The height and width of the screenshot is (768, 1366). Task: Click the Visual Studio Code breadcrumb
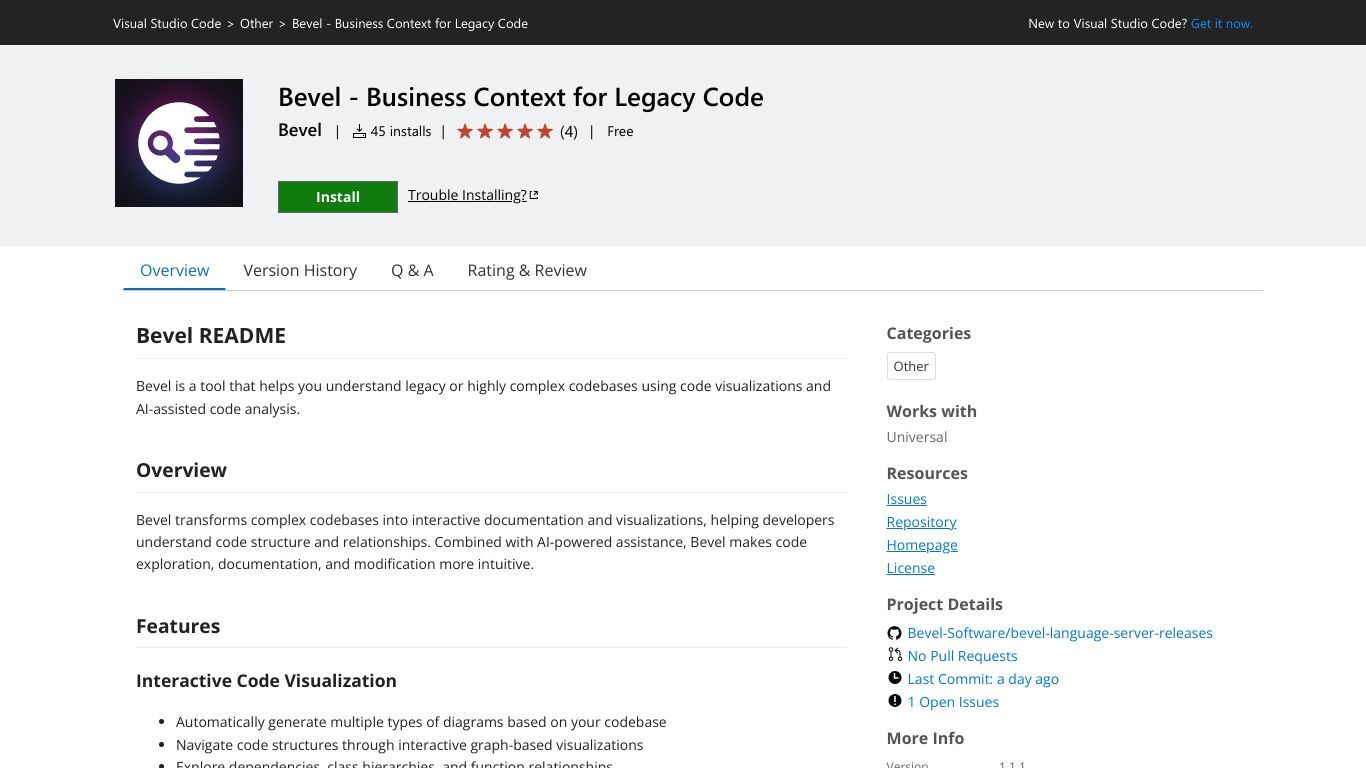[167, 23]
